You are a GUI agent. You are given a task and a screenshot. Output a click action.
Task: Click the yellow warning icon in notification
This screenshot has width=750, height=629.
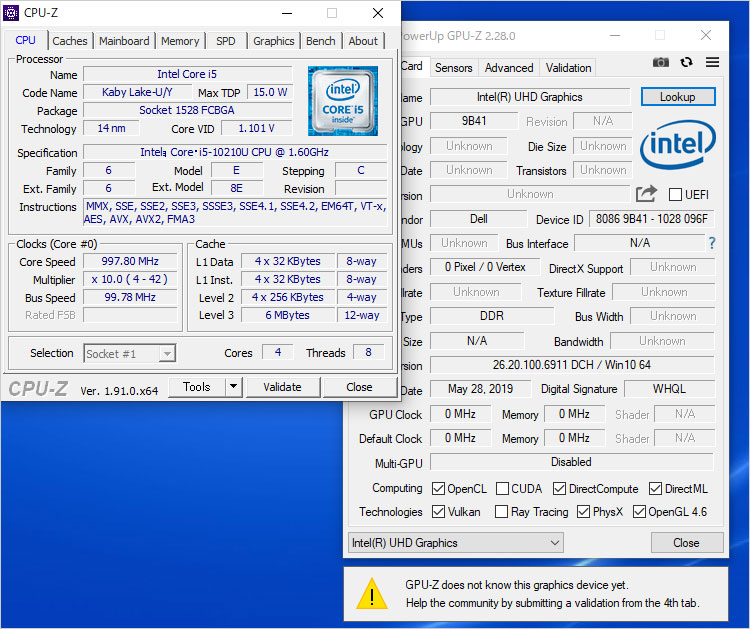(x=372, y=594)
